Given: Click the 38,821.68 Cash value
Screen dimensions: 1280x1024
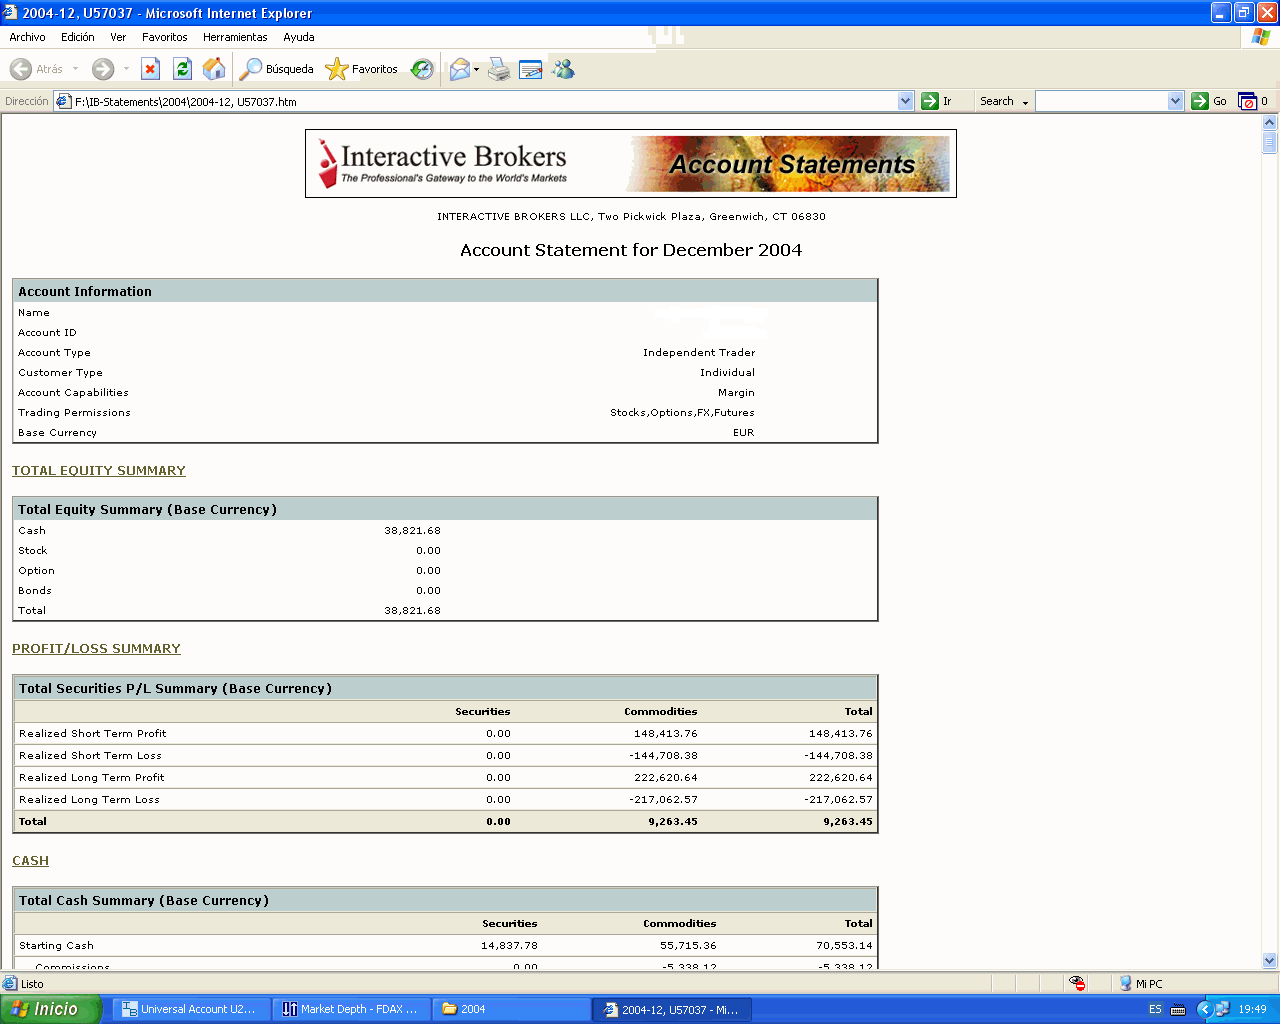Looking at the screenshot, I should [412, 530].
